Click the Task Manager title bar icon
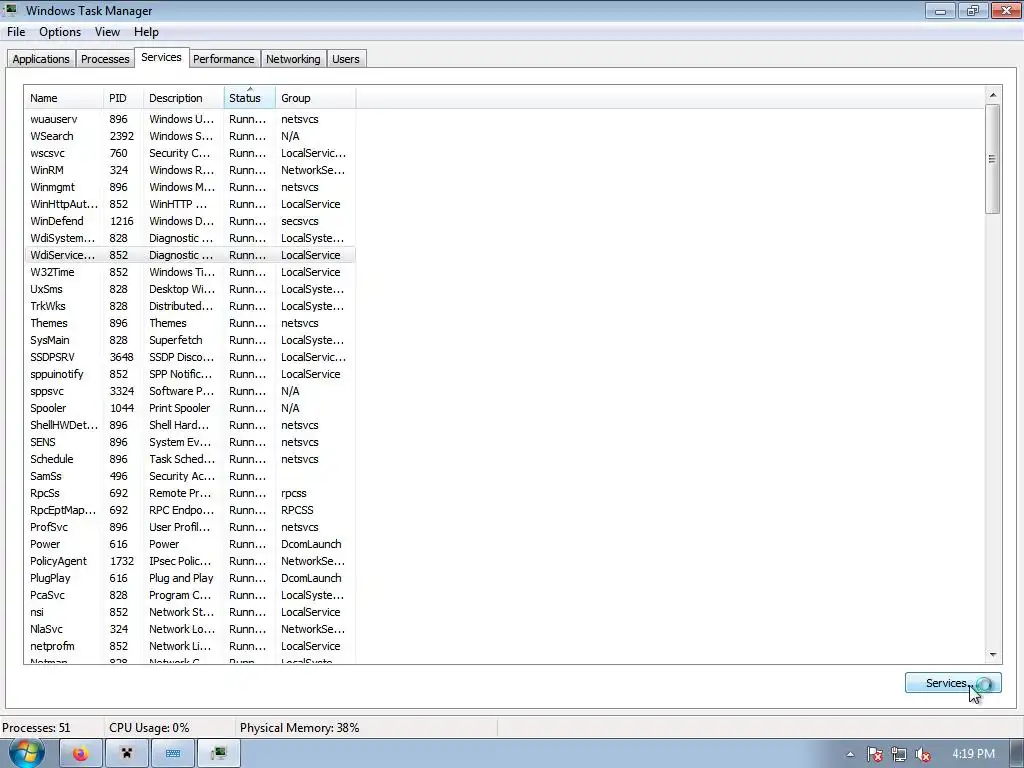This screenshot has height=768, width=1024. click(x=10, y=10)
